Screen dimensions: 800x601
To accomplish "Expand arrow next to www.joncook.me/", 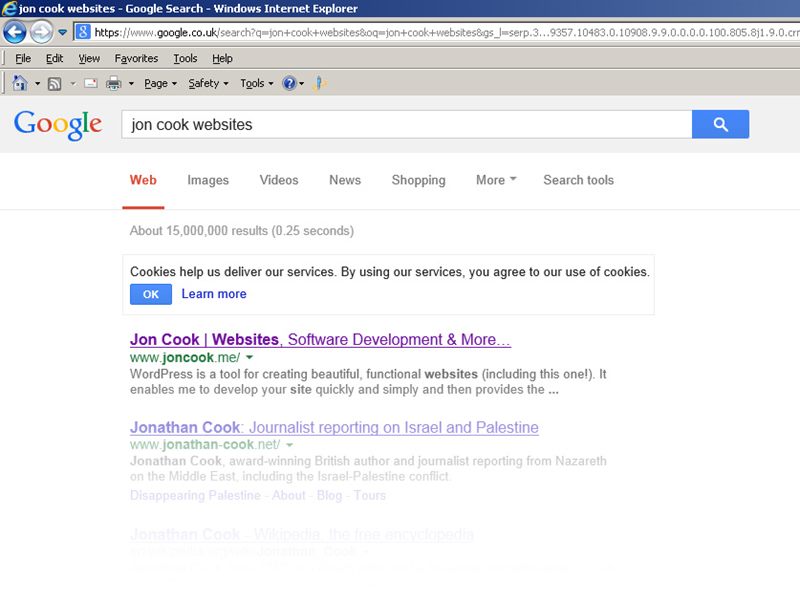I will pyautogui.click(x=249, y=357).
